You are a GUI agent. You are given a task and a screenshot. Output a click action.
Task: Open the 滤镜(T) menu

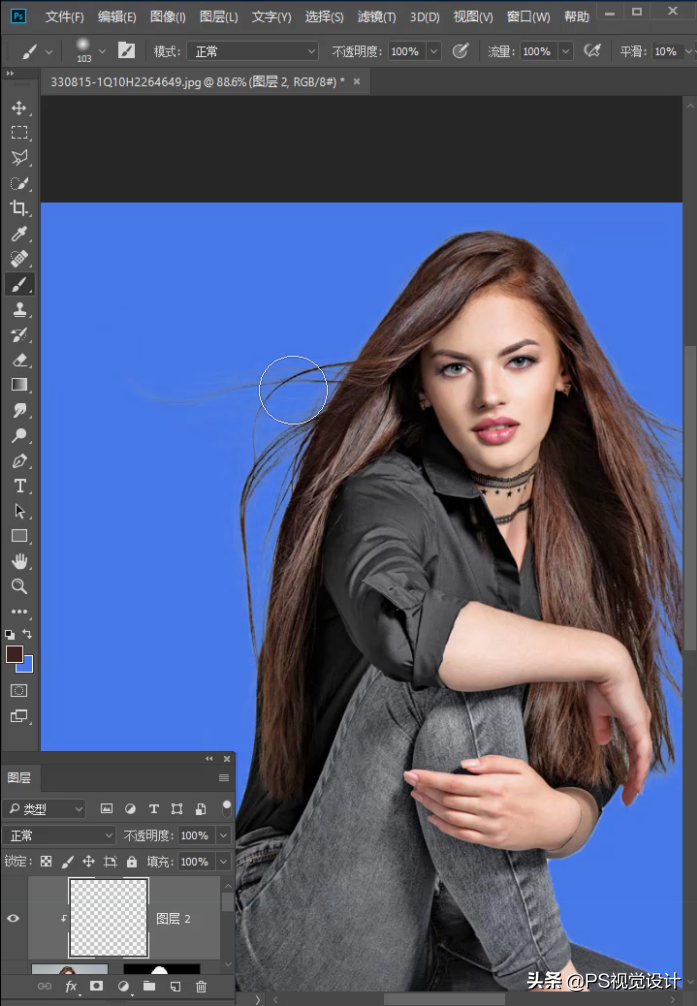tap(377, 17)
